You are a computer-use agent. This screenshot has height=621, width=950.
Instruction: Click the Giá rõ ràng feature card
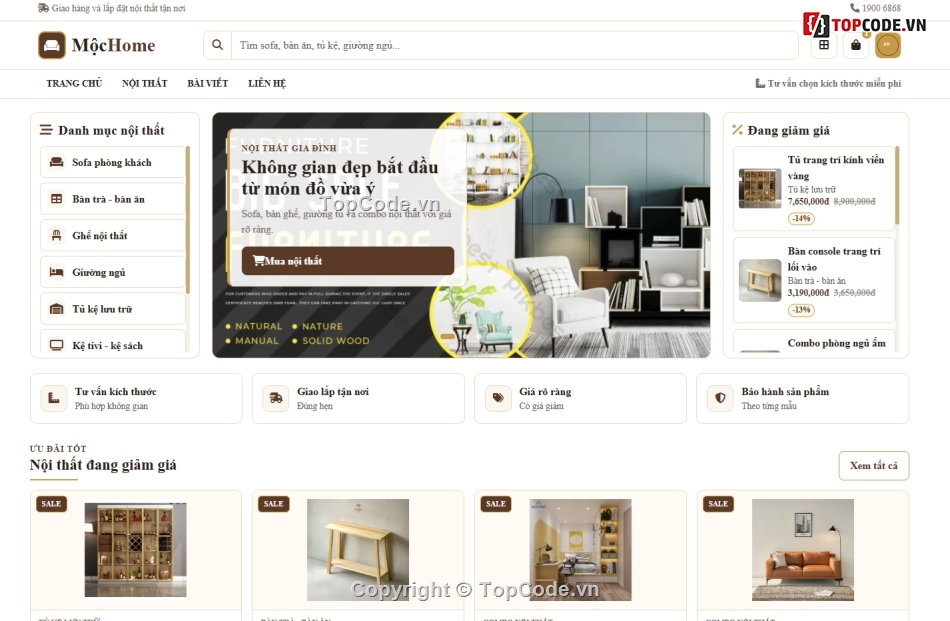[x=580, y=399]
